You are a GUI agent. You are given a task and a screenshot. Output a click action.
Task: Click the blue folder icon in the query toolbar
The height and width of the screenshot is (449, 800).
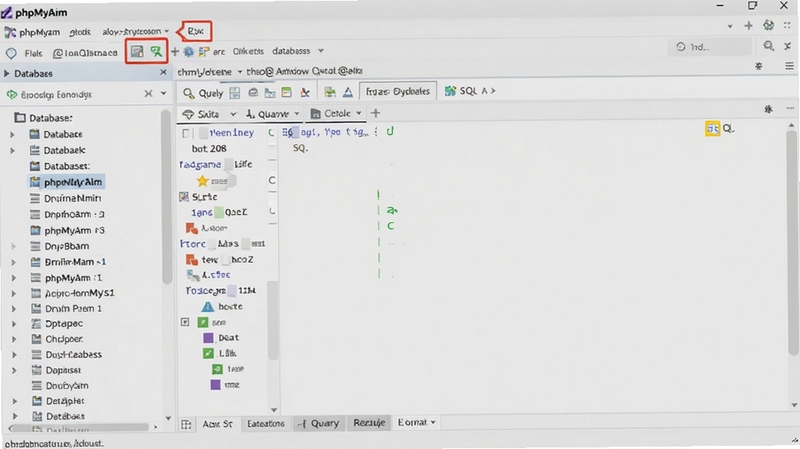(270, 93)
